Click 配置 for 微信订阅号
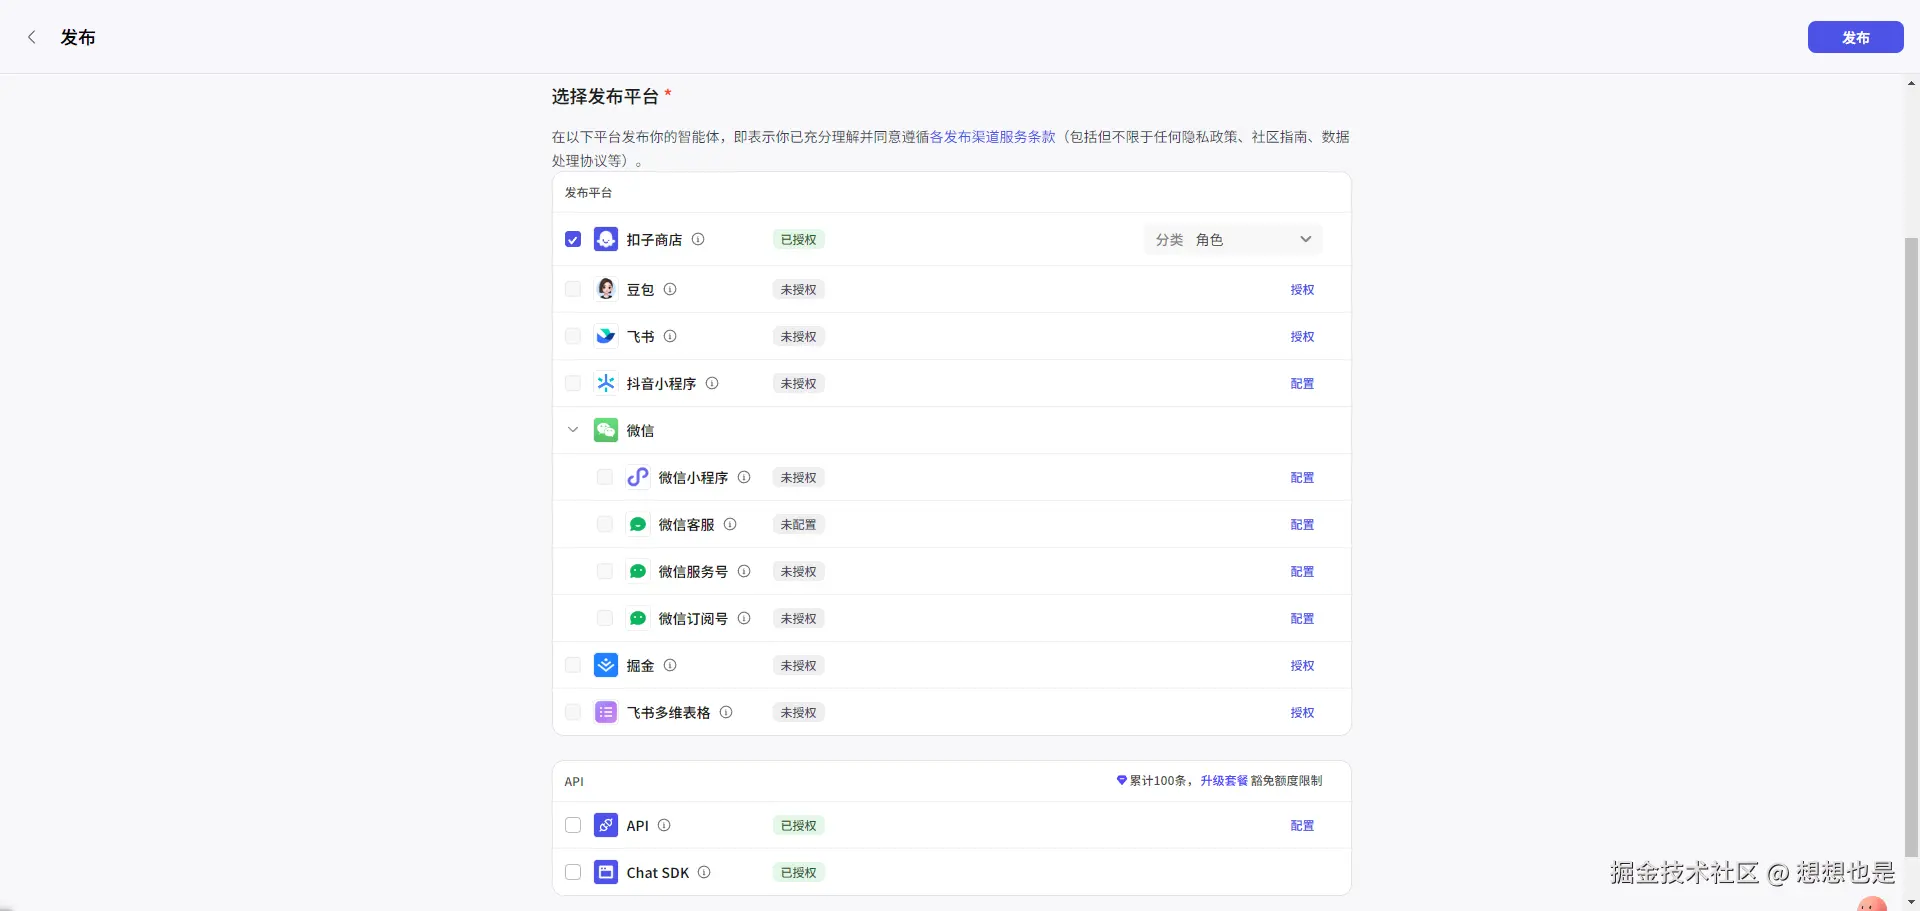Screen dimensions: 1920x911 coord(1302,618)
